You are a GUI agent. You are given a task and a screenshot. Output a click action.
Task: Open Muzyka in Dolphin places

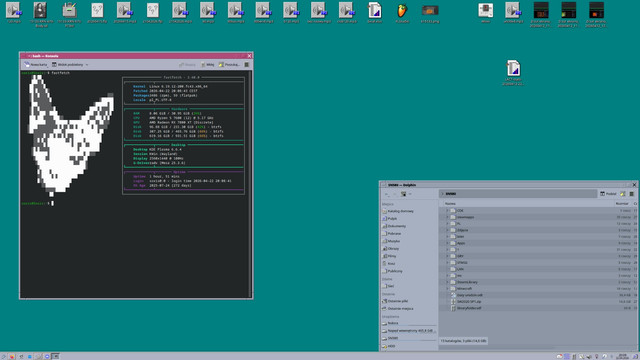(x=391, y=241)
